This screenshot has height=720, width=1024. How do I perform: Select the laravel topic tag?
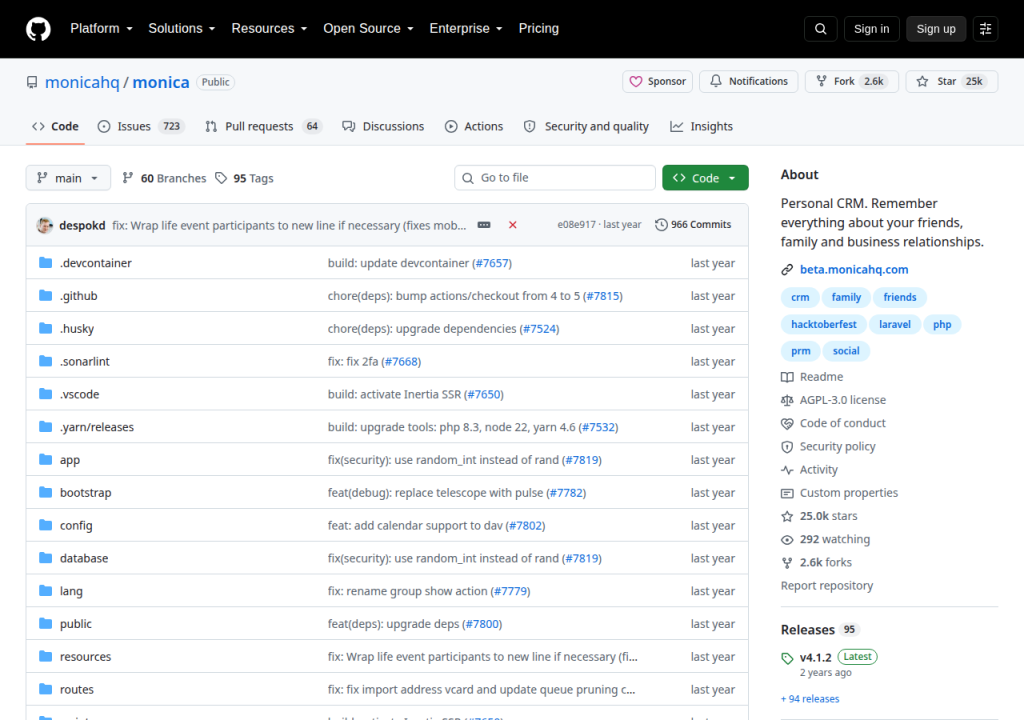point(895,324)
